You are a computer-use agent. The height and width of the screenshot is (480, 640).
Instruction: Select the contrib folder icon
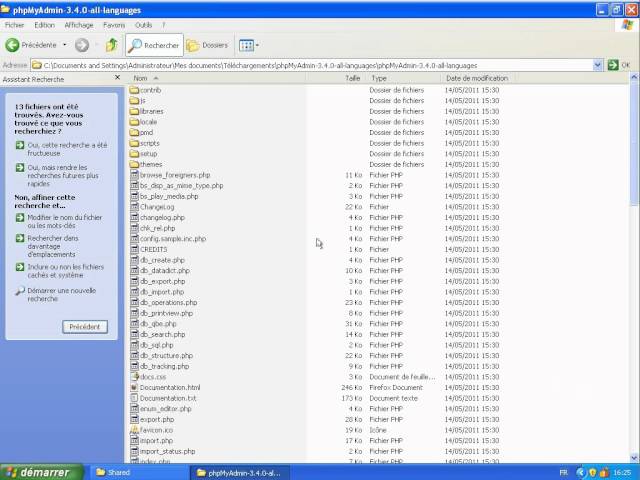(134, 90)
